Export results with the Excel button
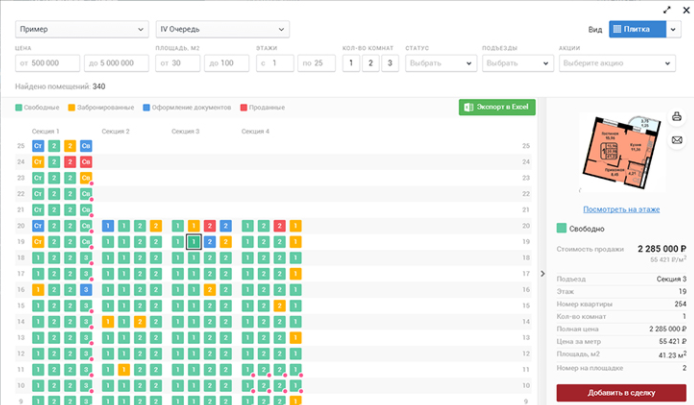The image size is (694, 405). 497,107
